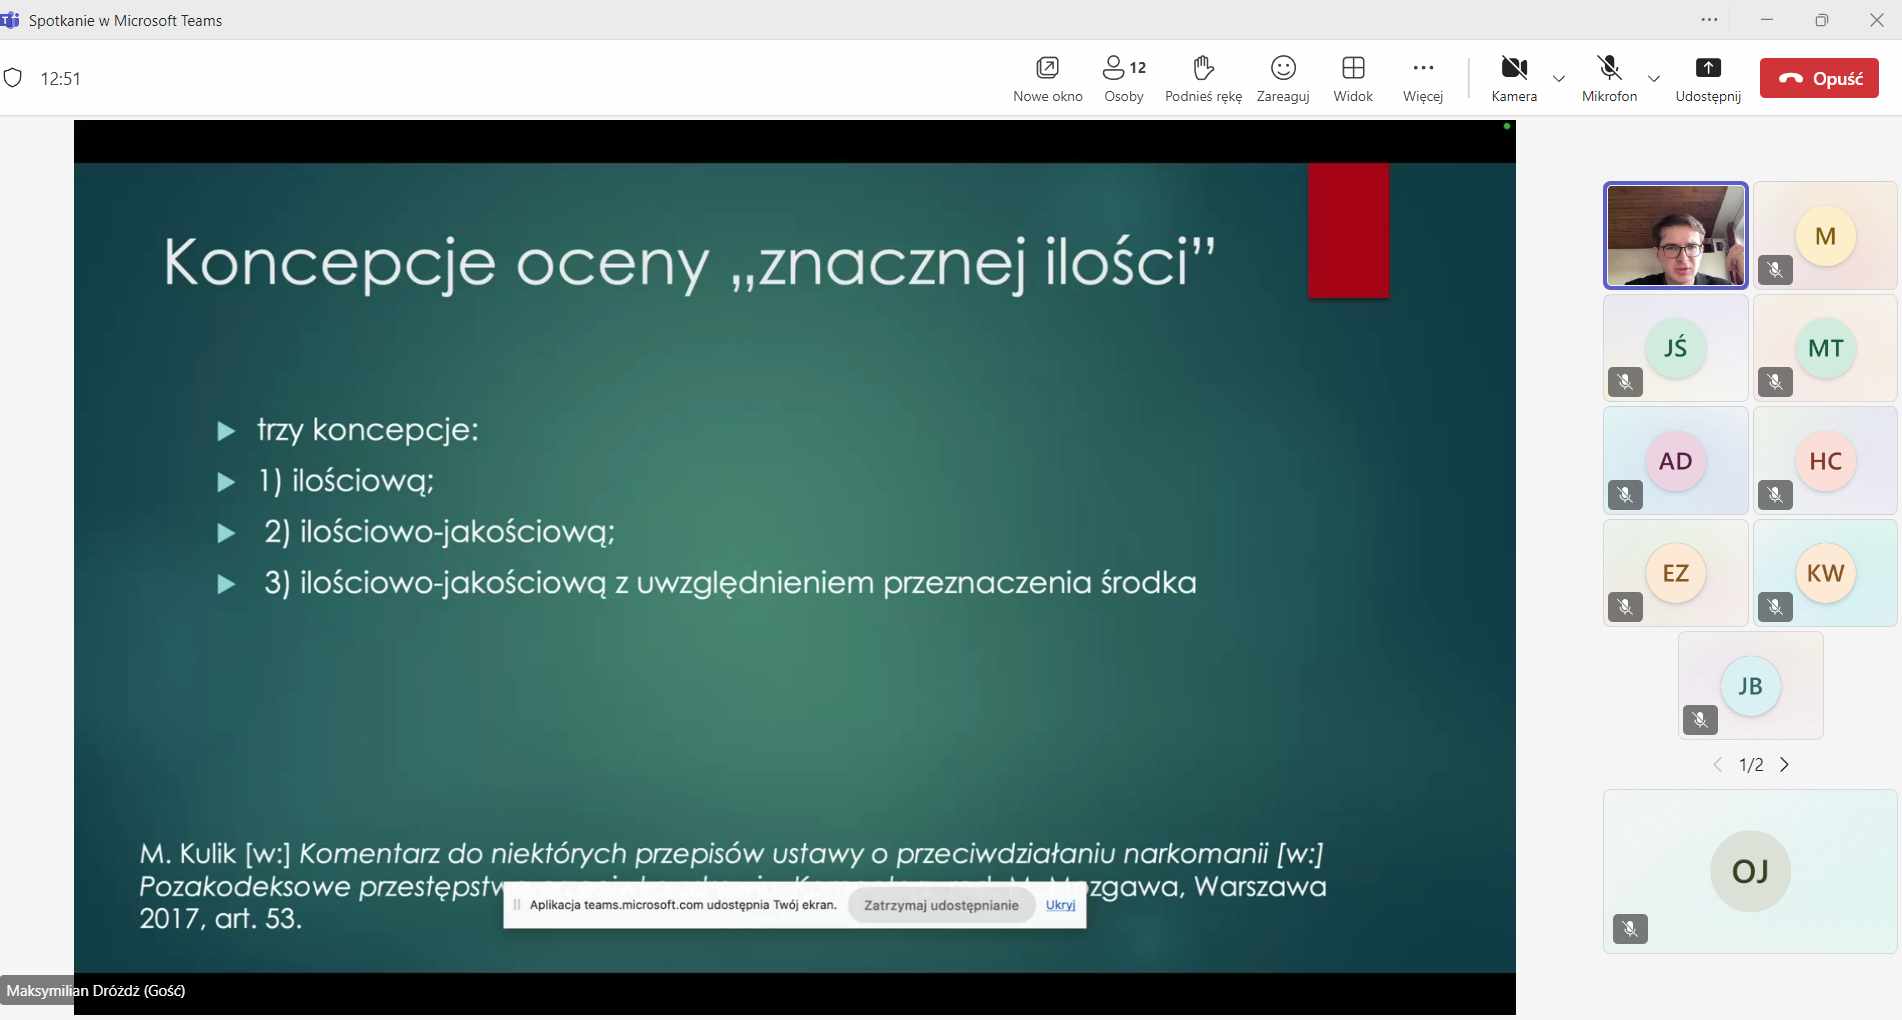Click muted mic icon on MT tile

tap(1775, 382)
